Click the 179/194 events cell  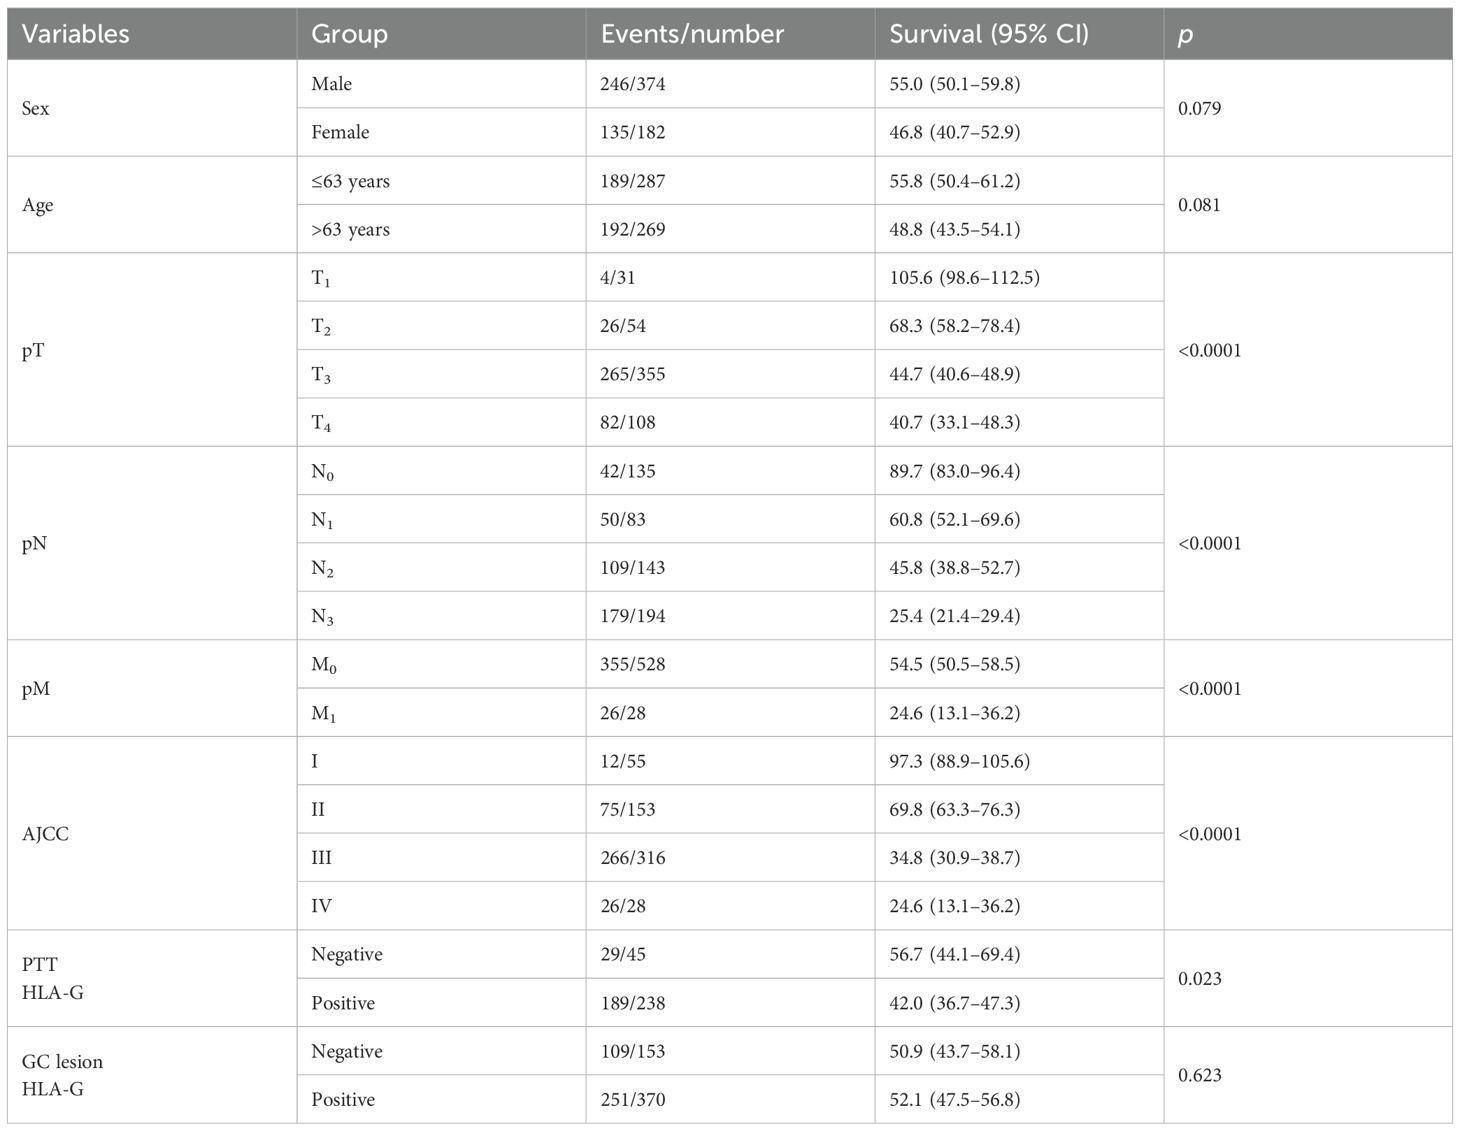(x=633, y=616)
